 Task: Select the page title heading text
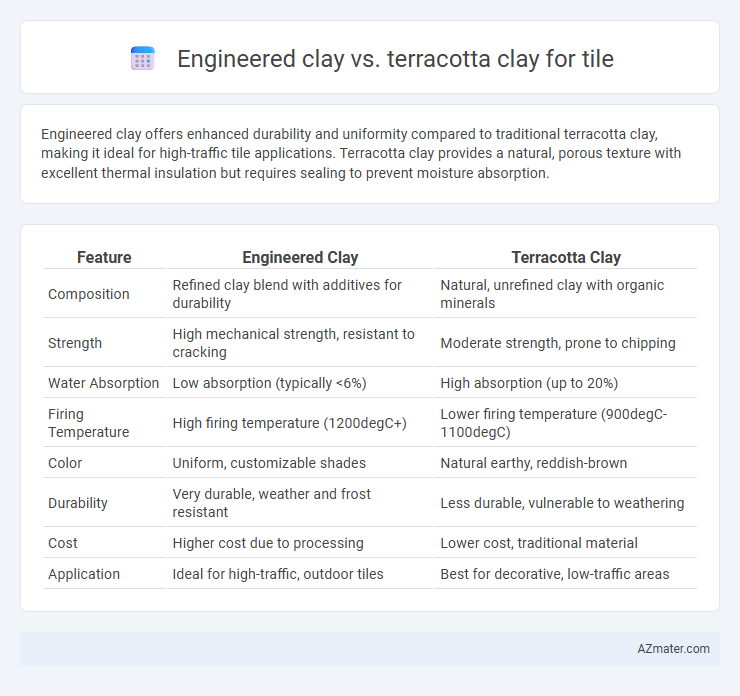395,59
